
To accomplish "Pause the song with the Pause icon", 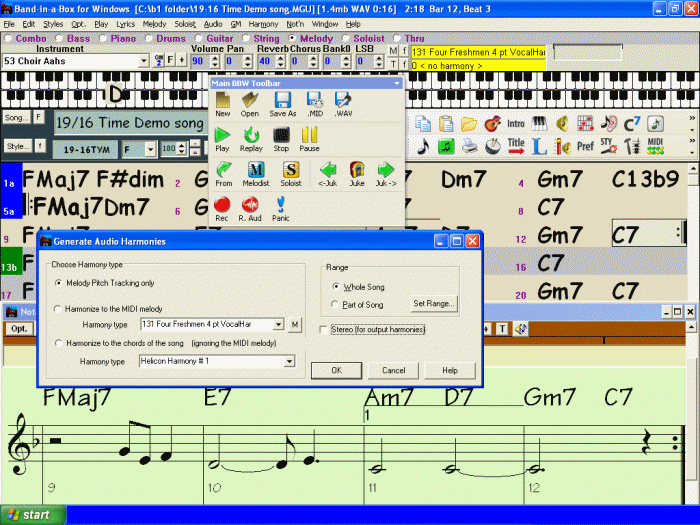I will coord(309,139).
